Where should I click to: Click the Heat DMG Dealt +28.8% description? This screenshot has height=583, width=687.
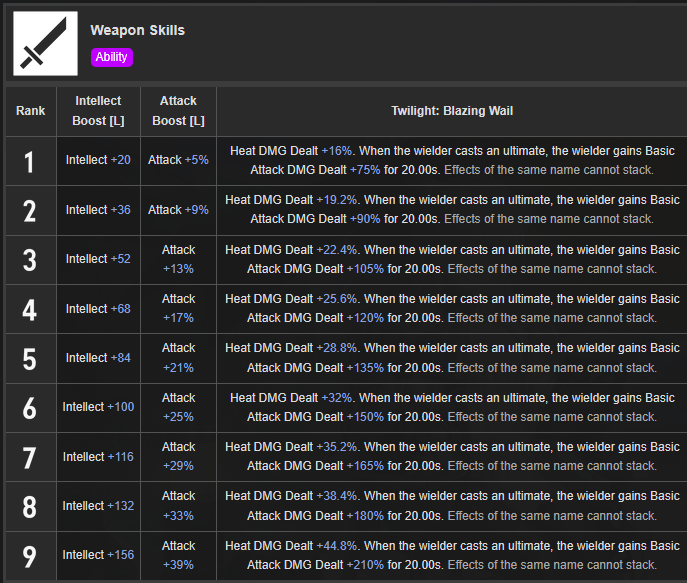tap(452, 358)
